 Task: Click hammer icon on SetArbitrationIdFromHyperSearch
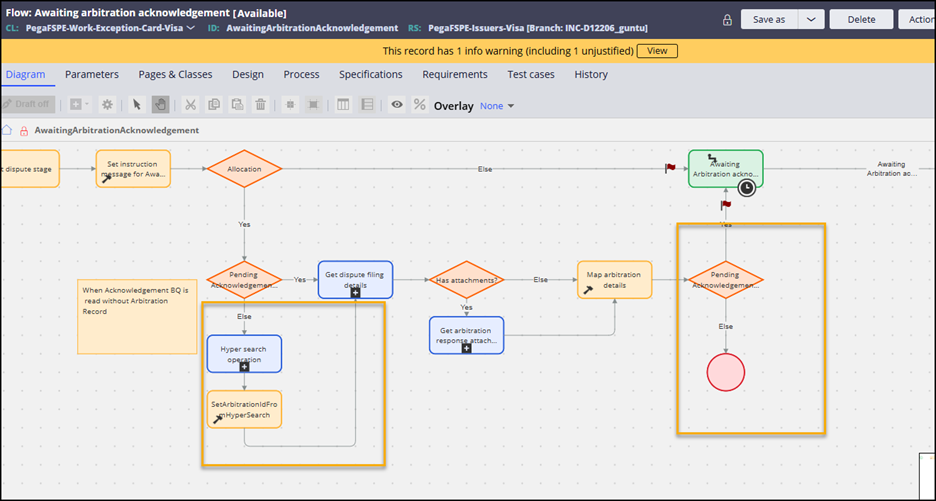point(218,419)
